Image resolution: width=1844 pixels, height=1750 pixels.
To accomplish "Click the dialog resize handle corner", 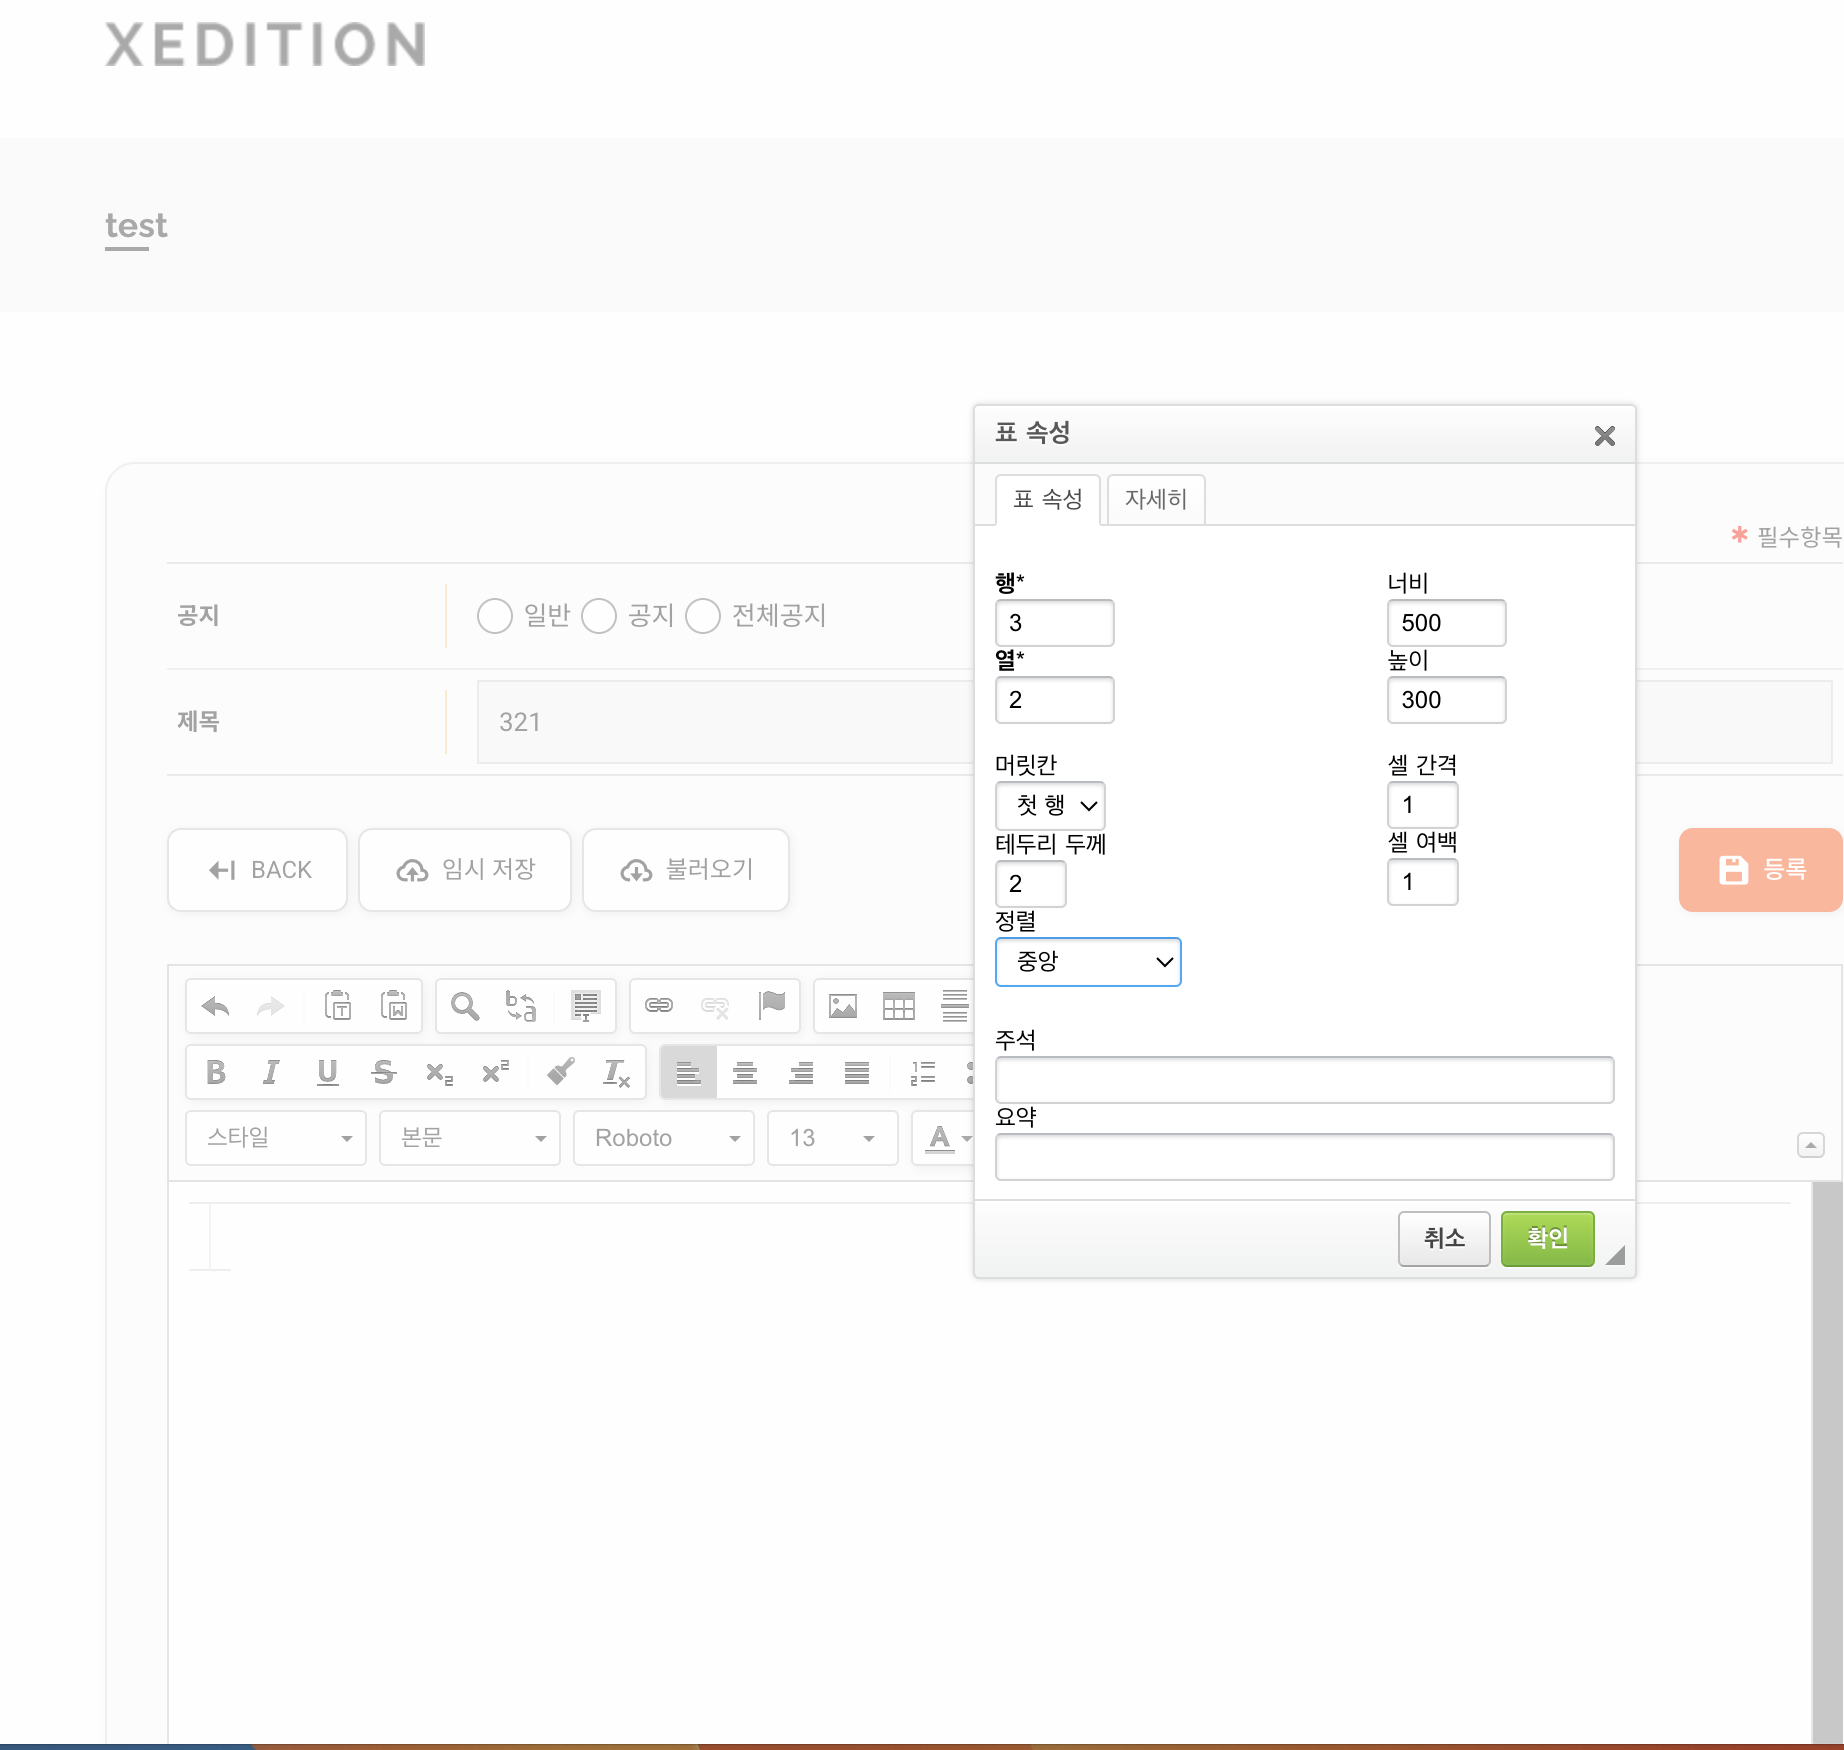I will point(1615,1256).
